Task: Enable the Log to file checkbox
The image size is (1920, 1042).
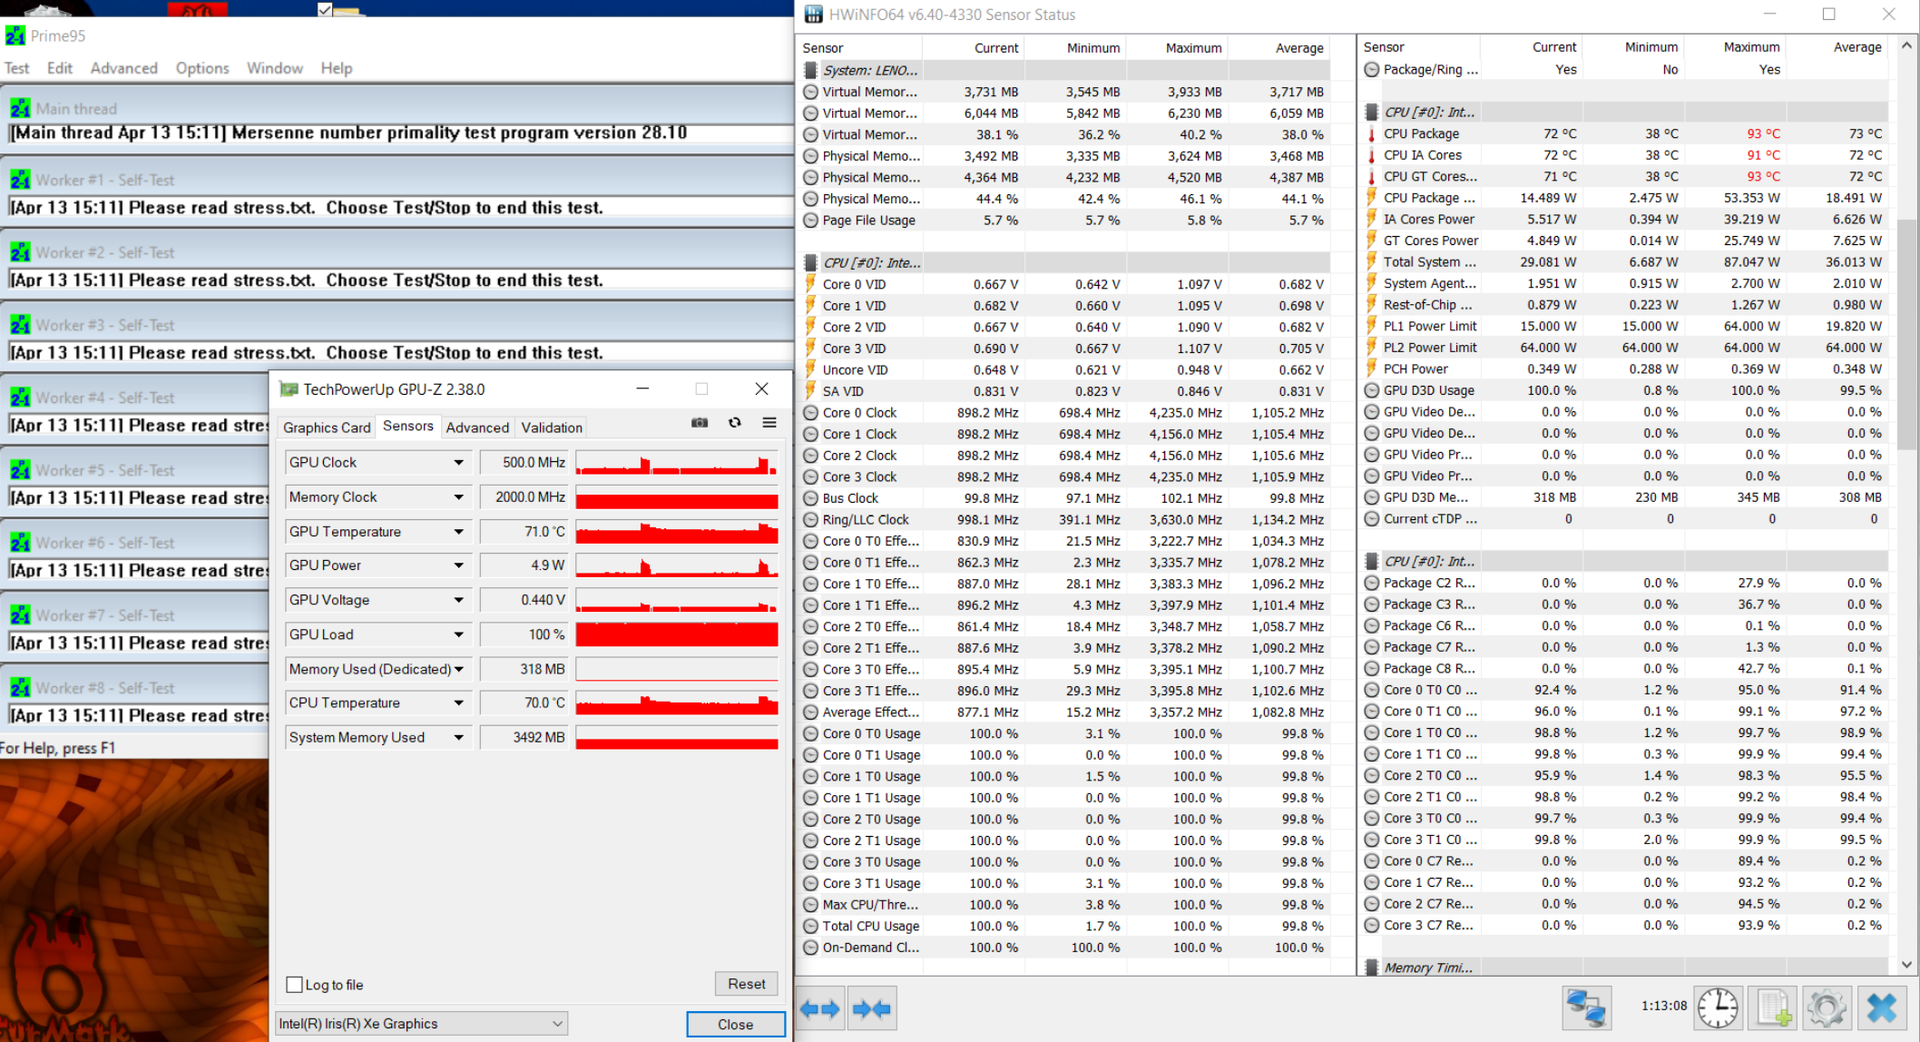Action: (x=294, y=985)
